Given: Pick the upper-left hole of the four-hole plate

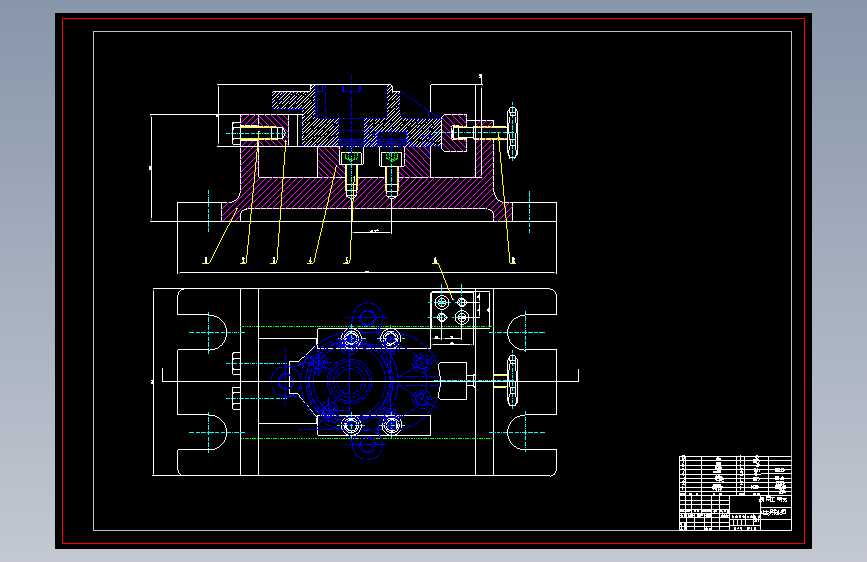Looking at the screenshot, I should [441, 302].
